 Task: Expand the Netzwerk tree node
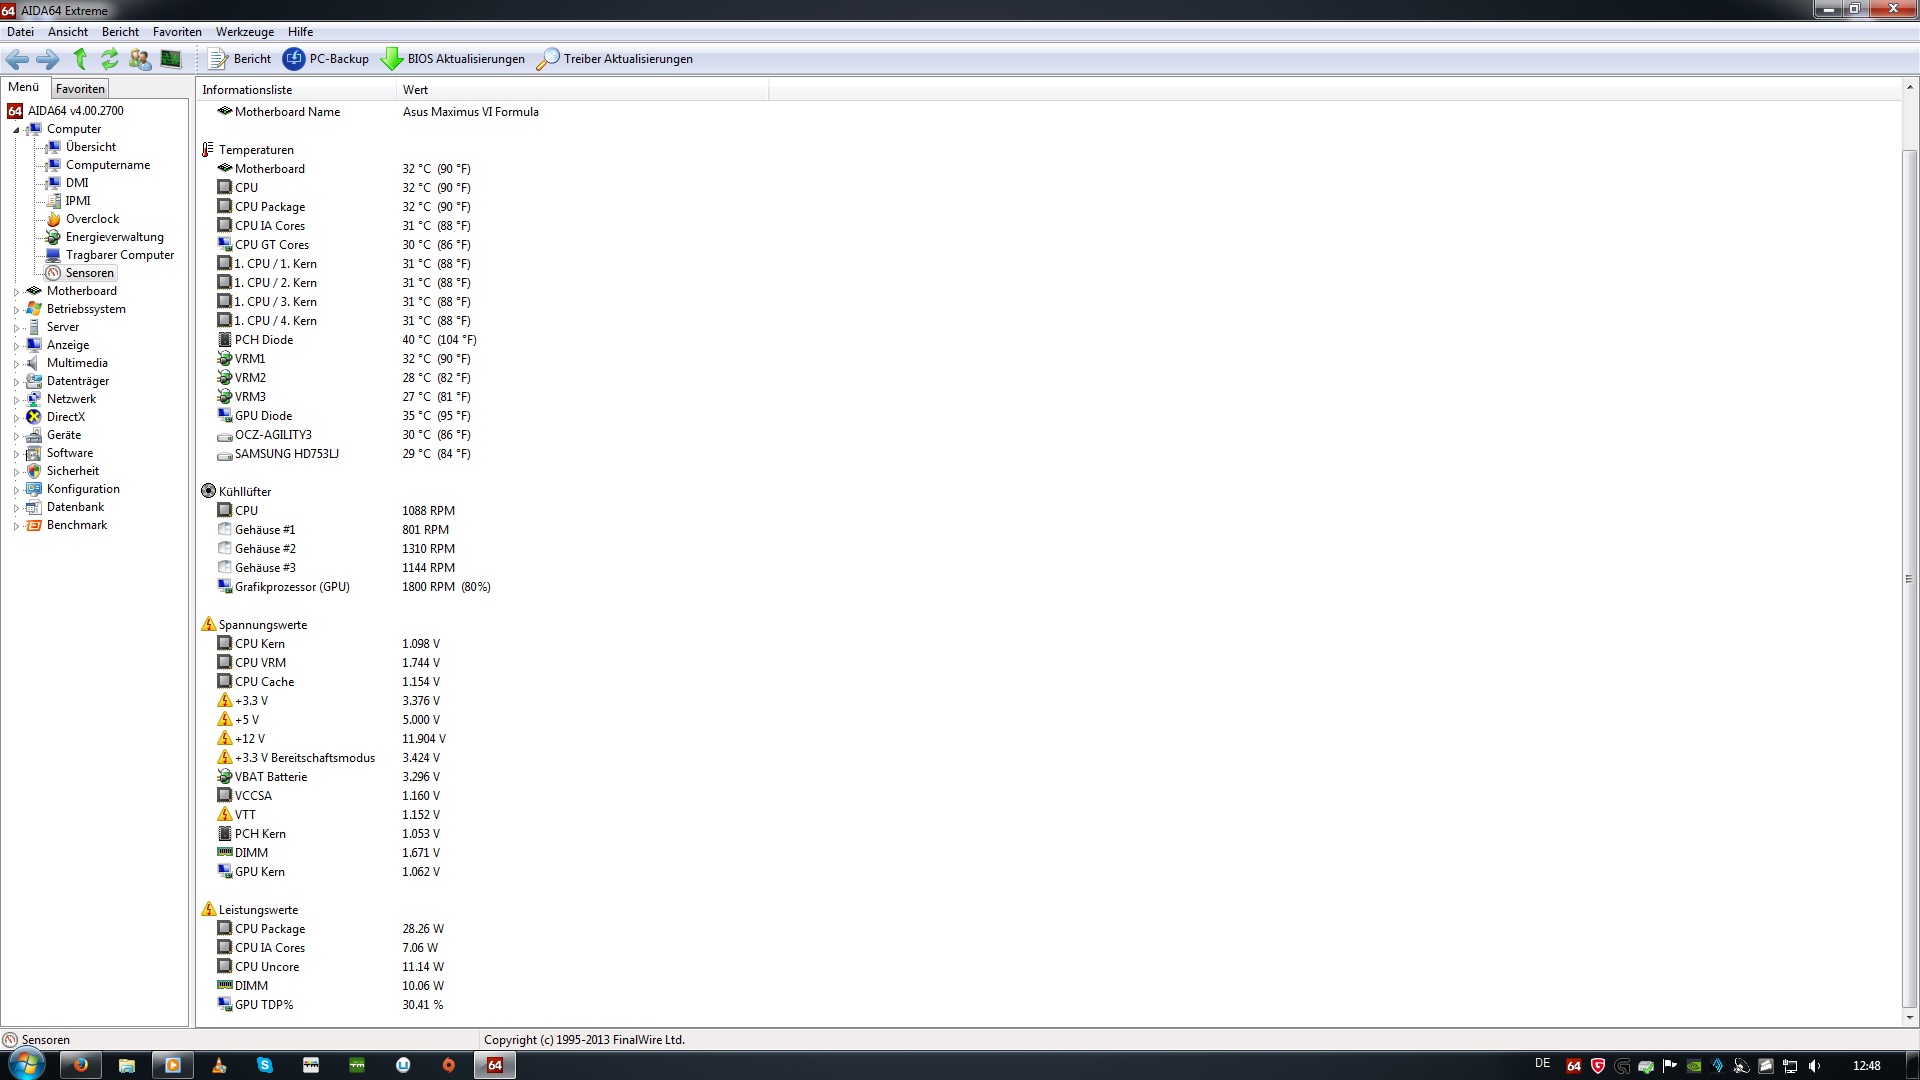pyautogui.click(x=16, y=400)
